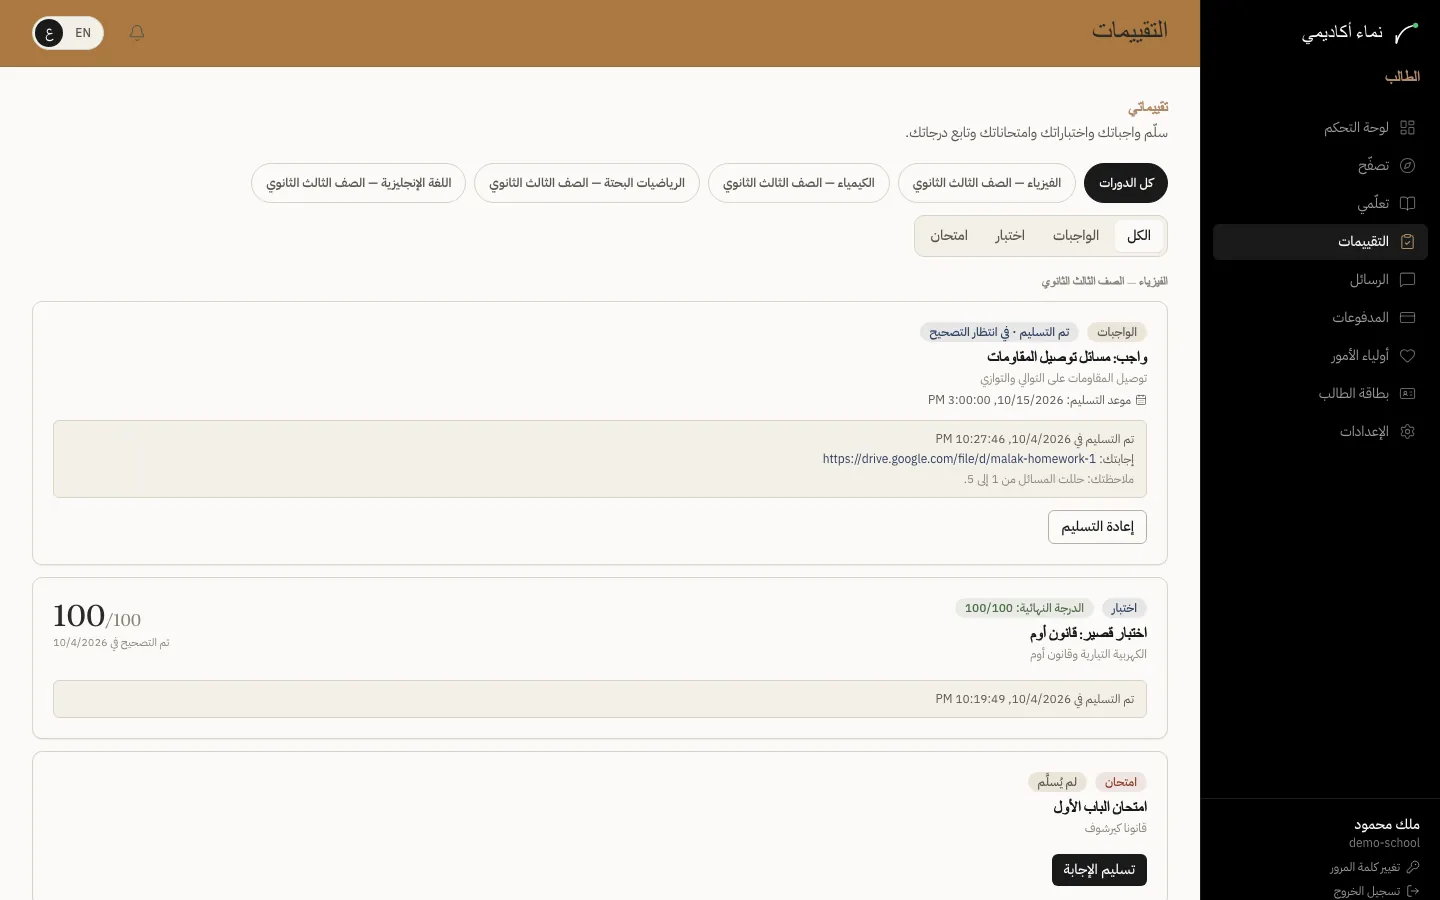Click the واجب: مسائل توصيل المقاومات title
Screen dimensions: 1440x900
coord(1067,357)
